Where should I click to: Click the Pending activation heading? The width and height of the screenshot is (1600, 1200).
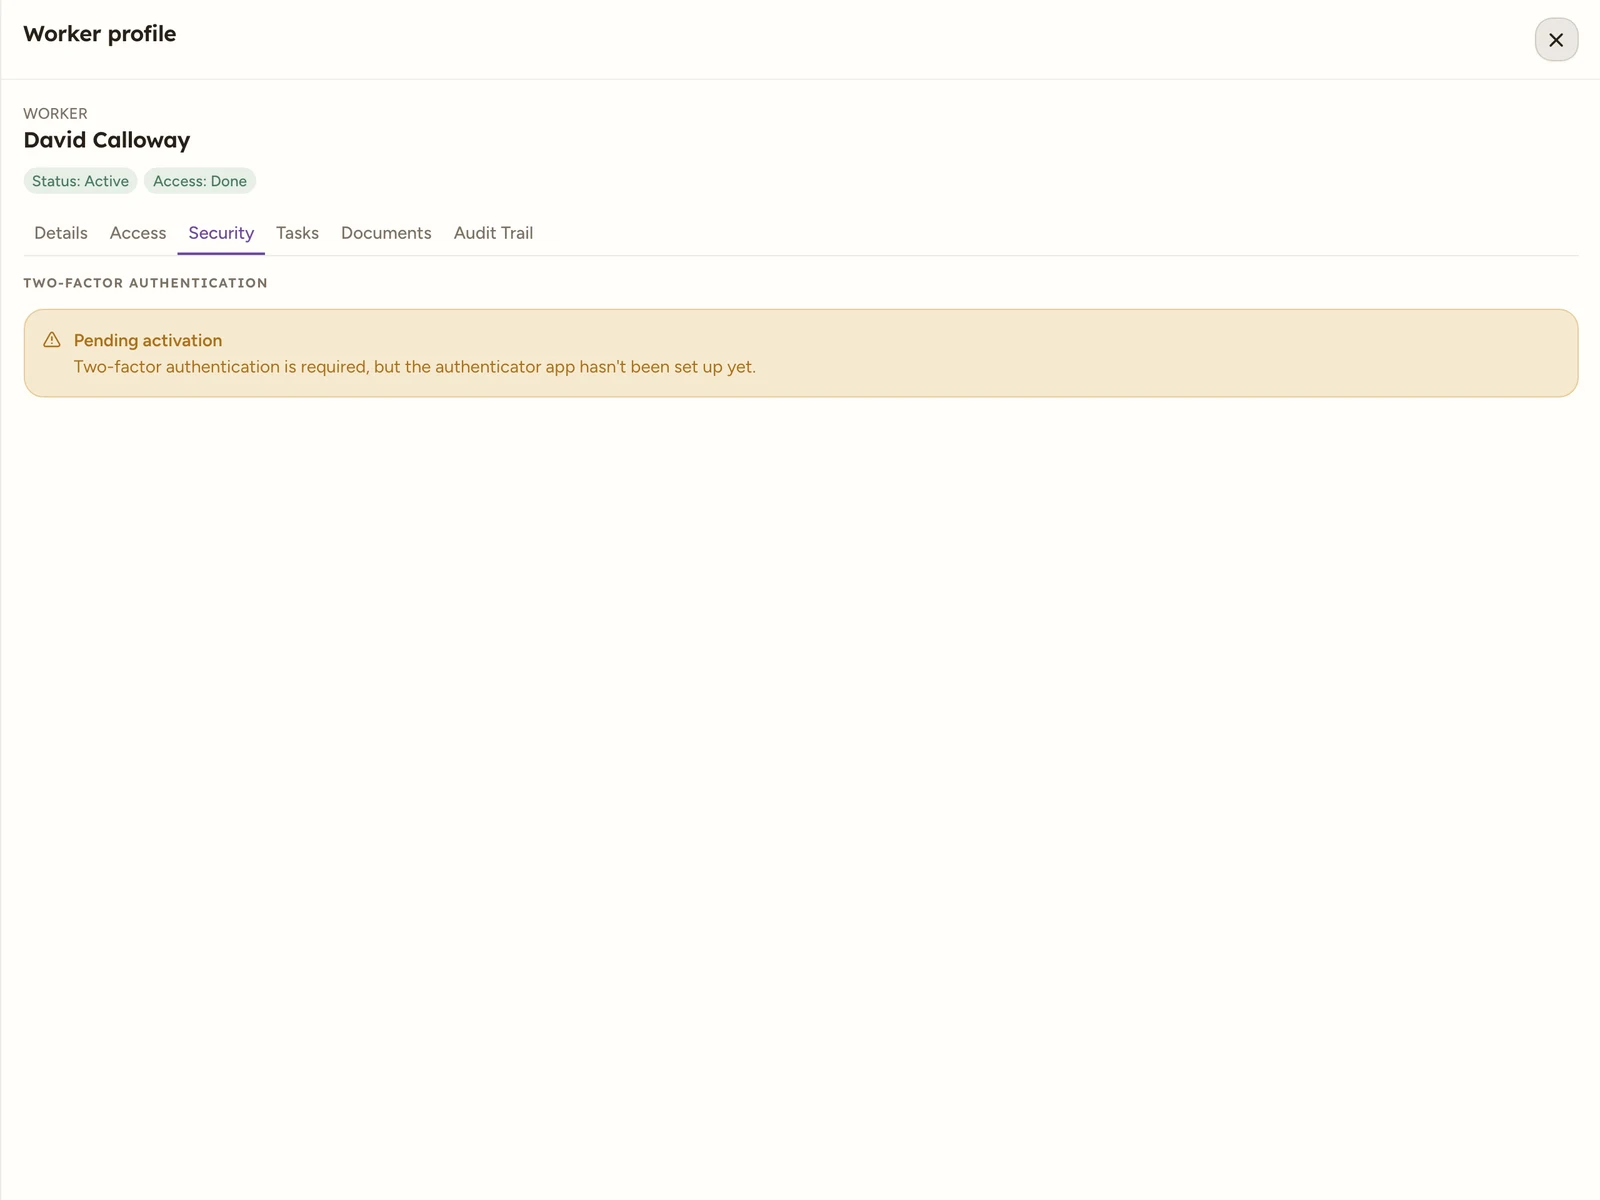point(148,341)
